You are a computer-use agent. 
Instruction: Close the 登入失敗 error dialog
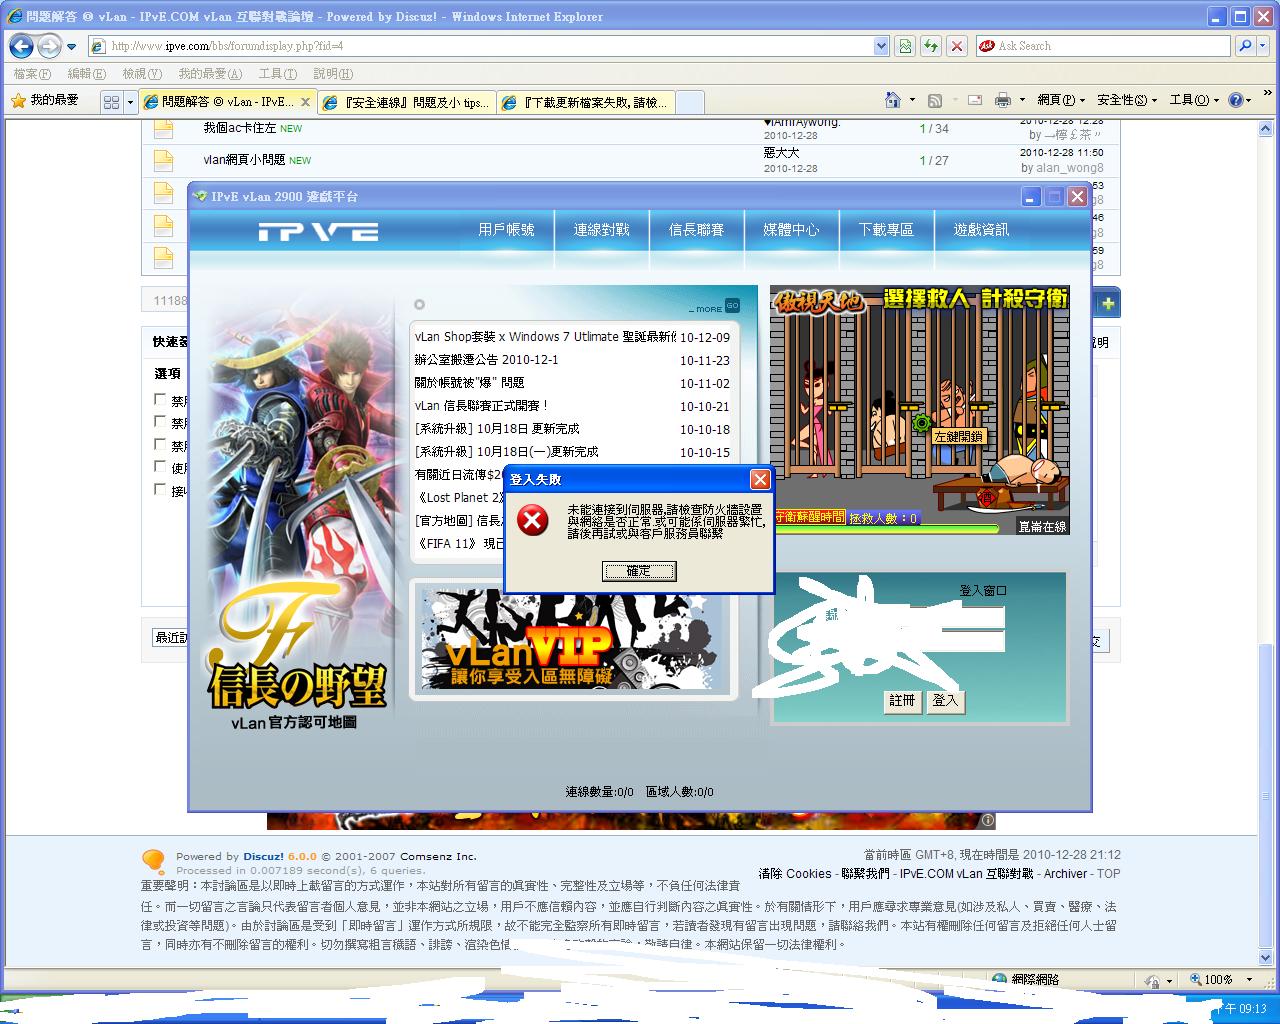tap(760, 480)
